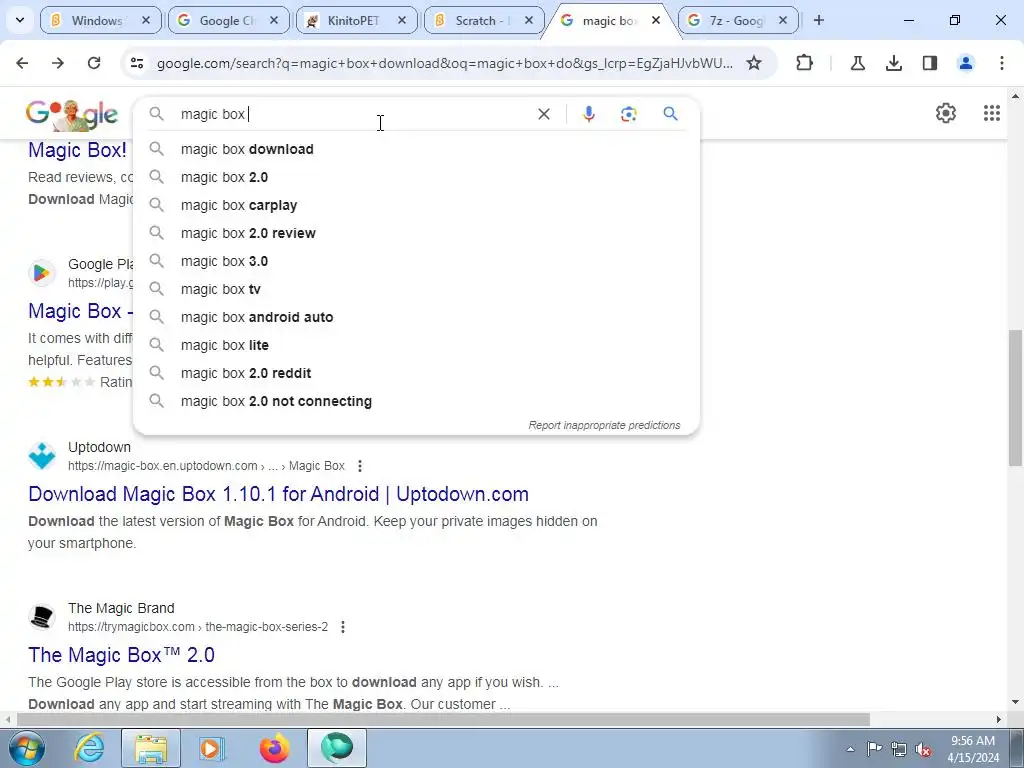Open Chrome three-dot menu
Viewport: 1024px width, 768px height.
(1002, 63)
